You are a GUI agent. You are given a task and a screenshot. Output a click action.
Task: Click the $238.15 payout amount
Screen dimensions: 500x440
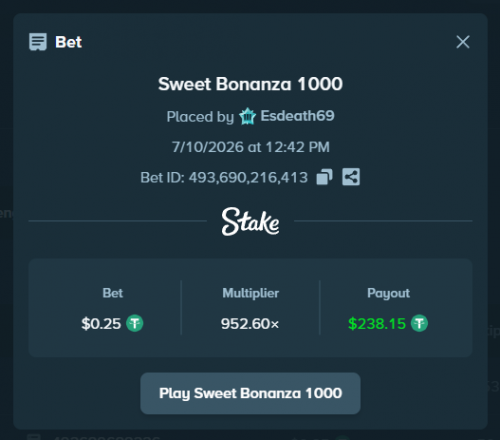coord(377,324)
